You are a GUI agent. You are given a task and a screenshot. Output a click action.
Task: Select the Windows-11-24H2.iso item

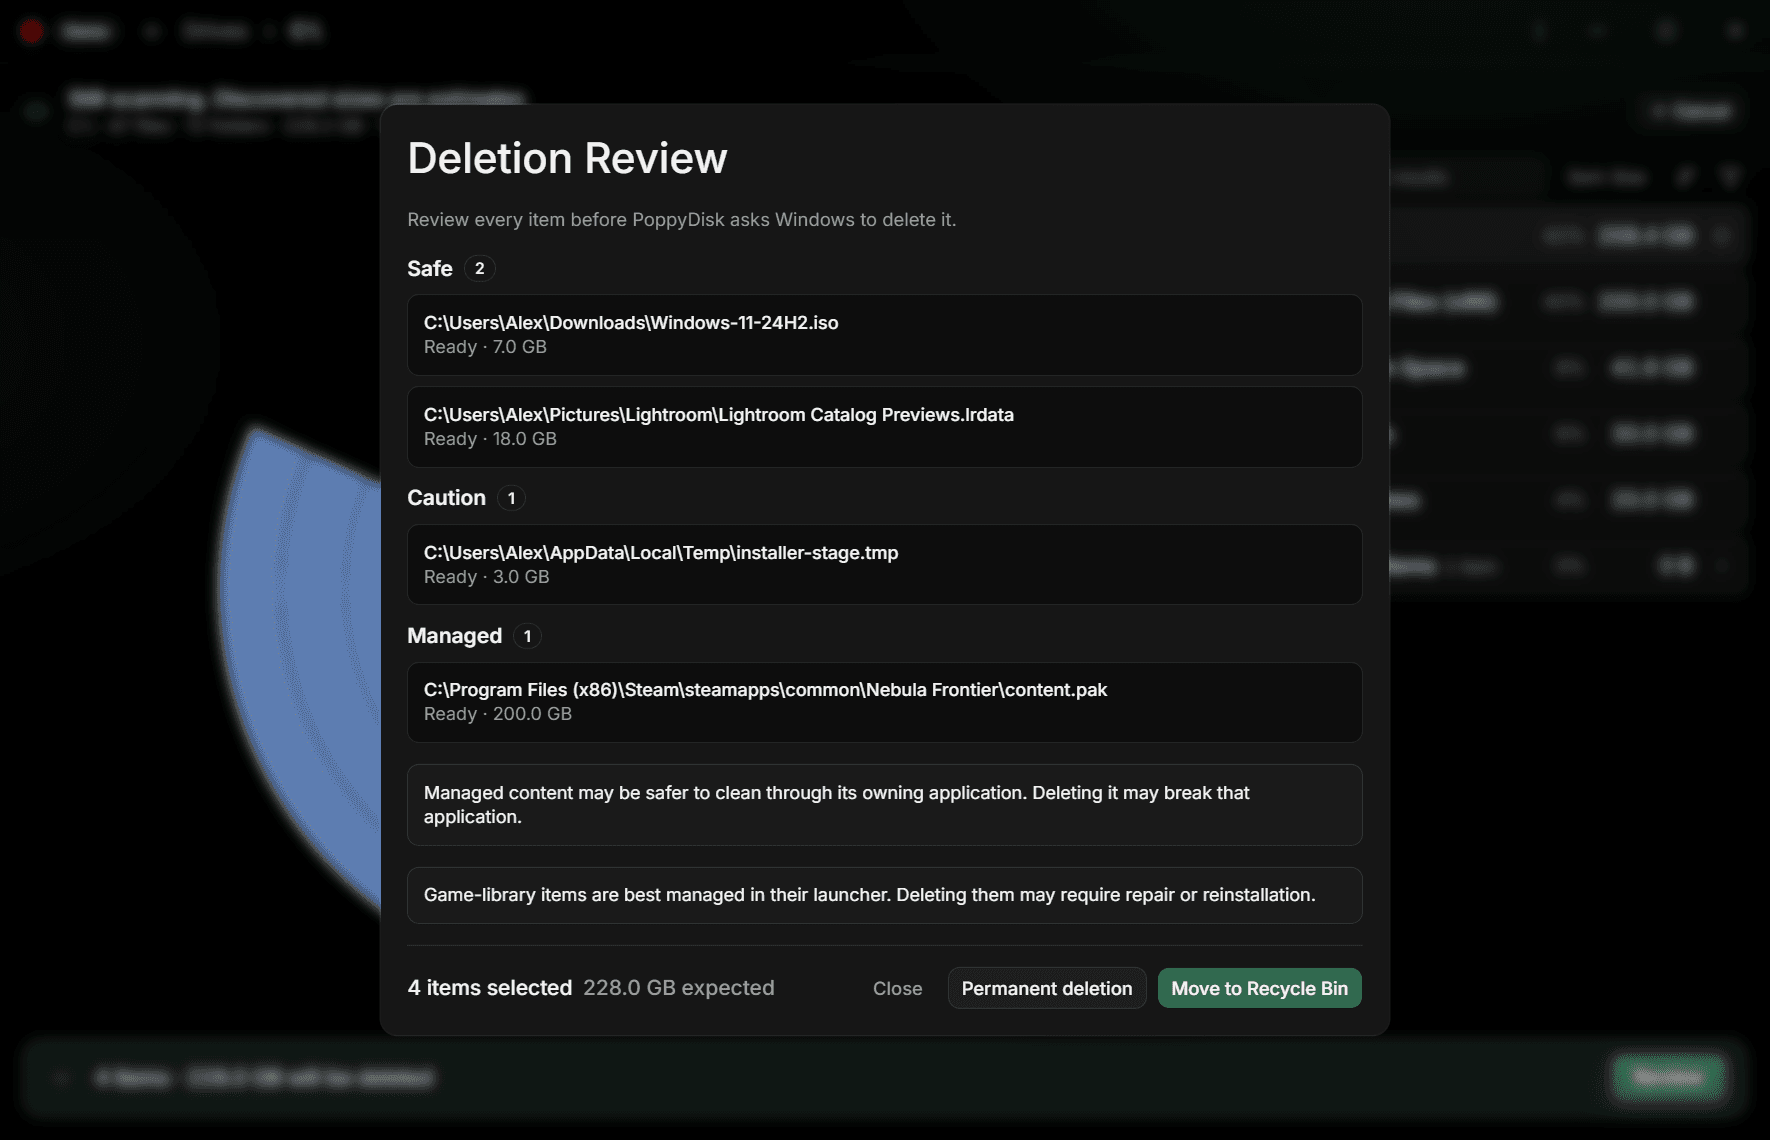point(884,335)
